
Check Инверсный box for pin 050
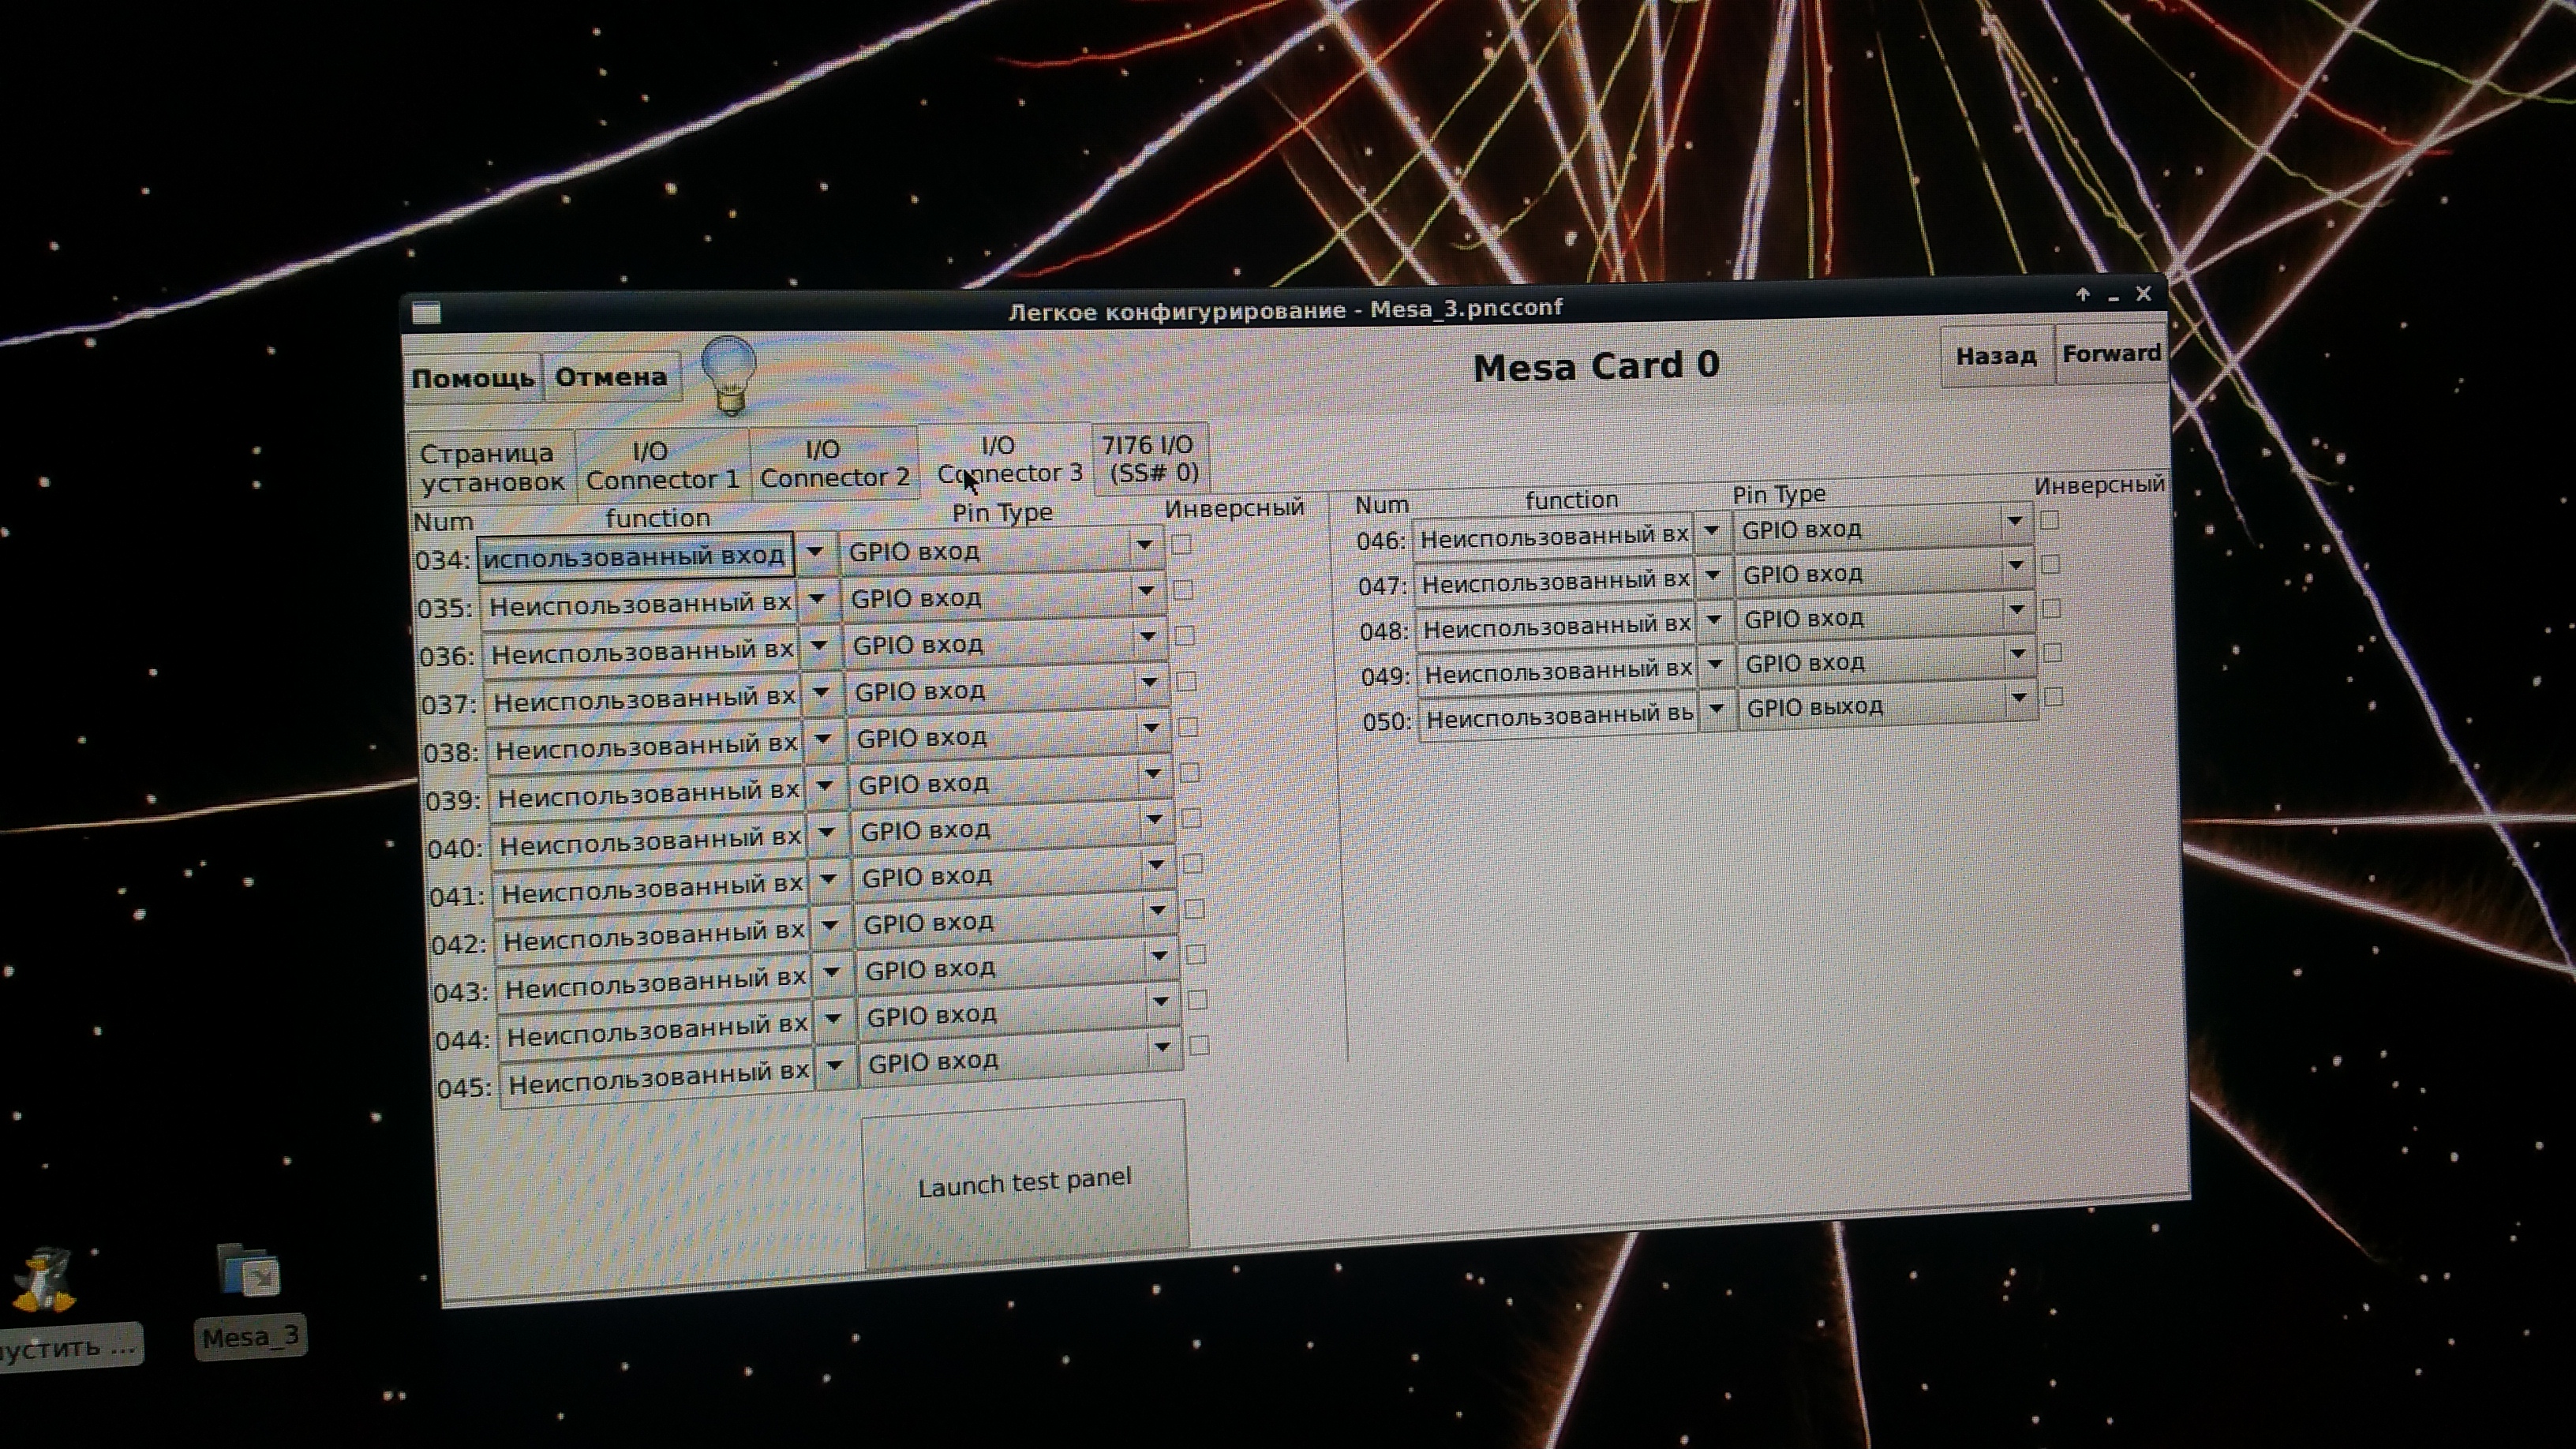(x=2054, y=697)
